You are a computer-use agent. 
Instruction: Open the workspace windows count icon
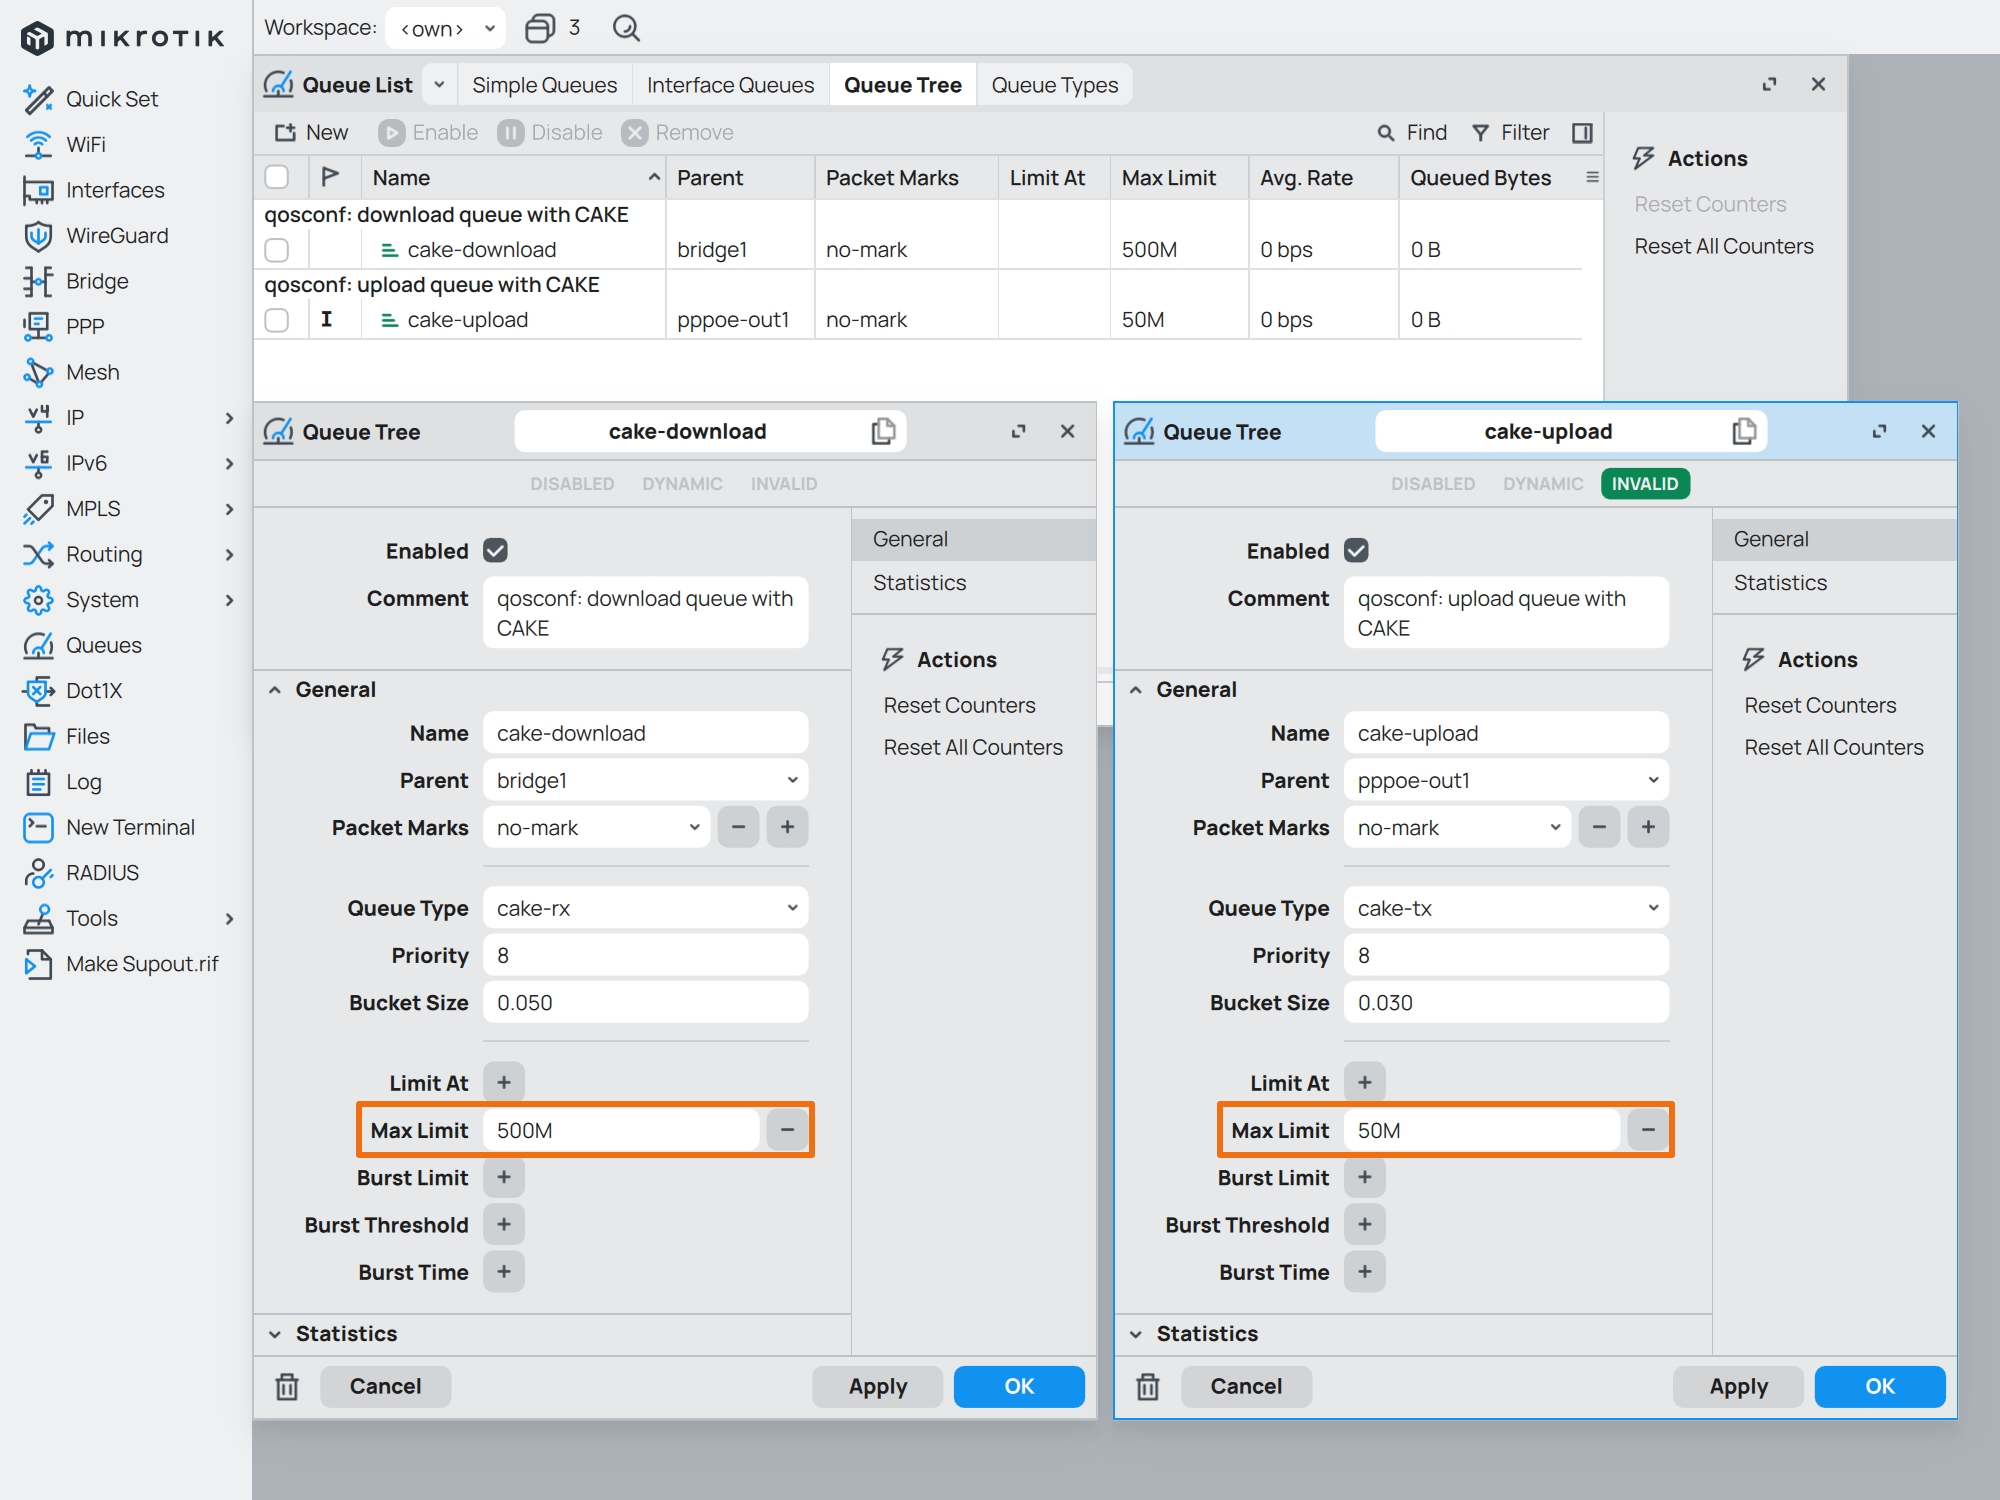pos(540,28)
